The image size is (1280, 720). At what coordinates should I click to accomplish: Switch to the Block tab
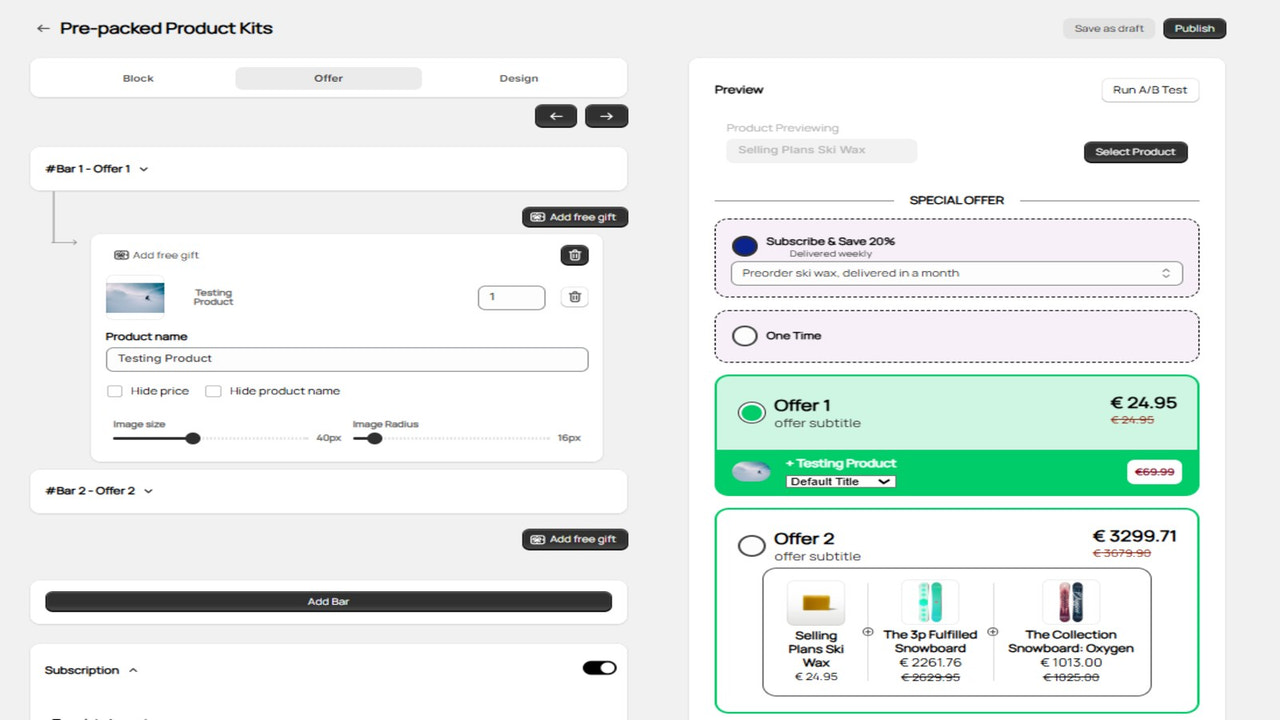pos(138,78)
